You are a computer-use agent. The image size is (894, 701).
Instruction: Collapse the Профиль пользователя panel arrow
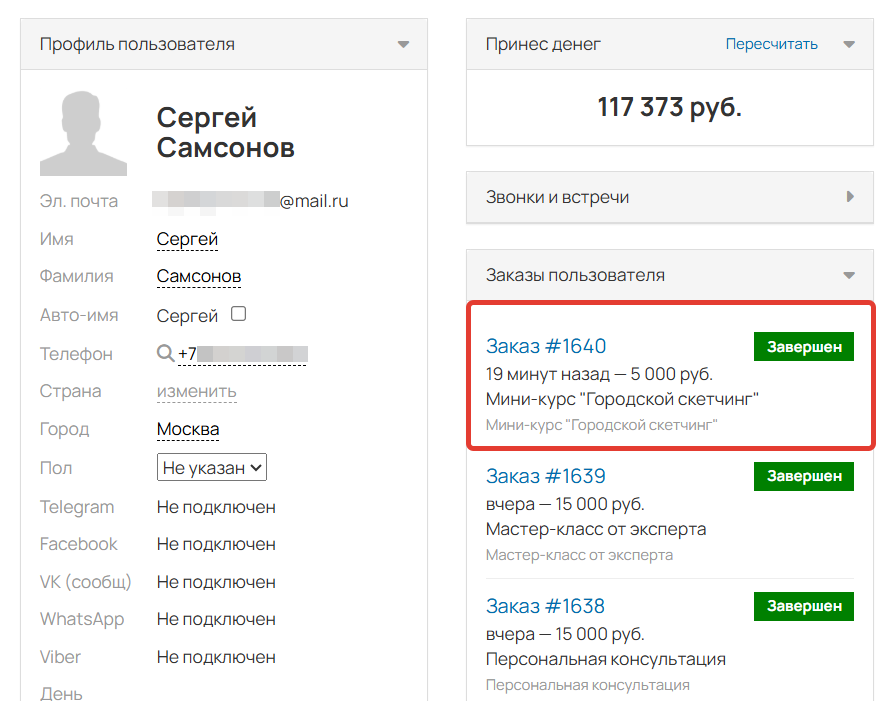403,44
